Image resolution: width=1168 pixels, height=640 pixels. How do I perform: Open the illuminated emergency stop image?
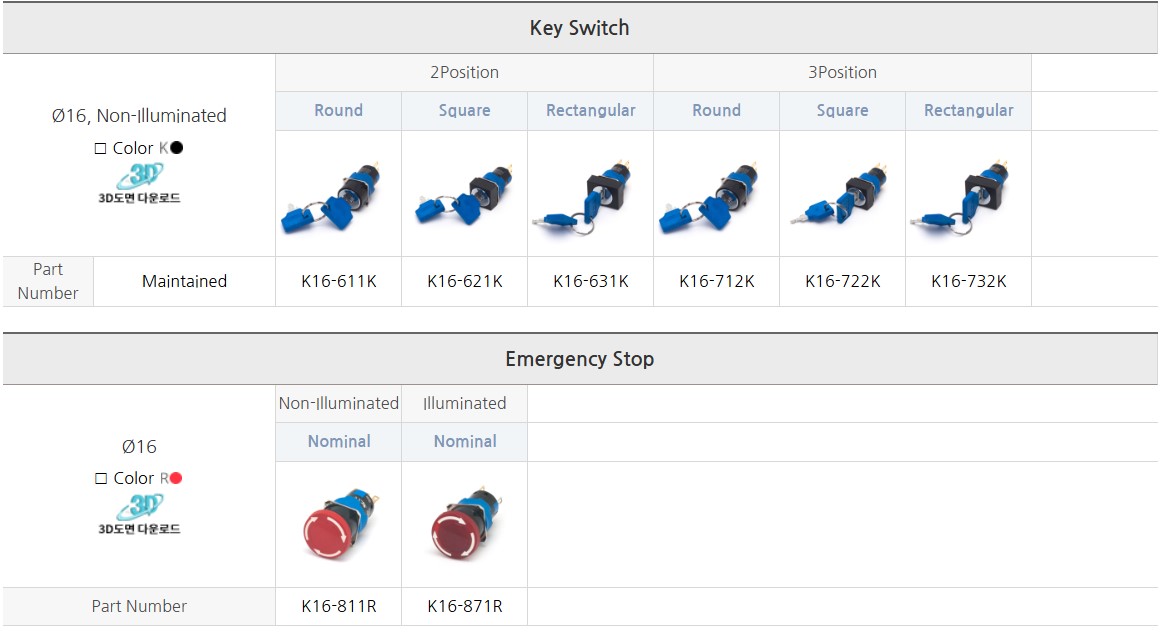click(x=465, y=524)
